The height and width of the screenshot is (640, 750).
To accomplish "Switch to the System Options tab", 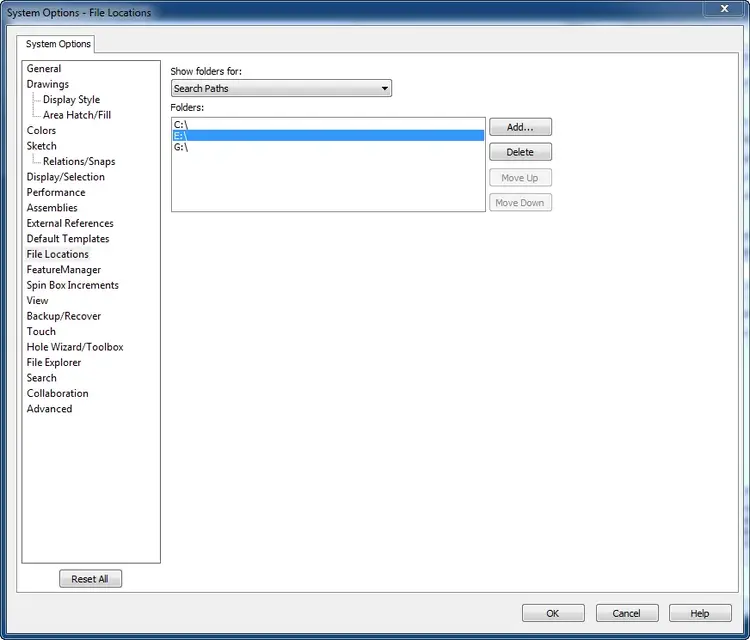I will 58,44.
